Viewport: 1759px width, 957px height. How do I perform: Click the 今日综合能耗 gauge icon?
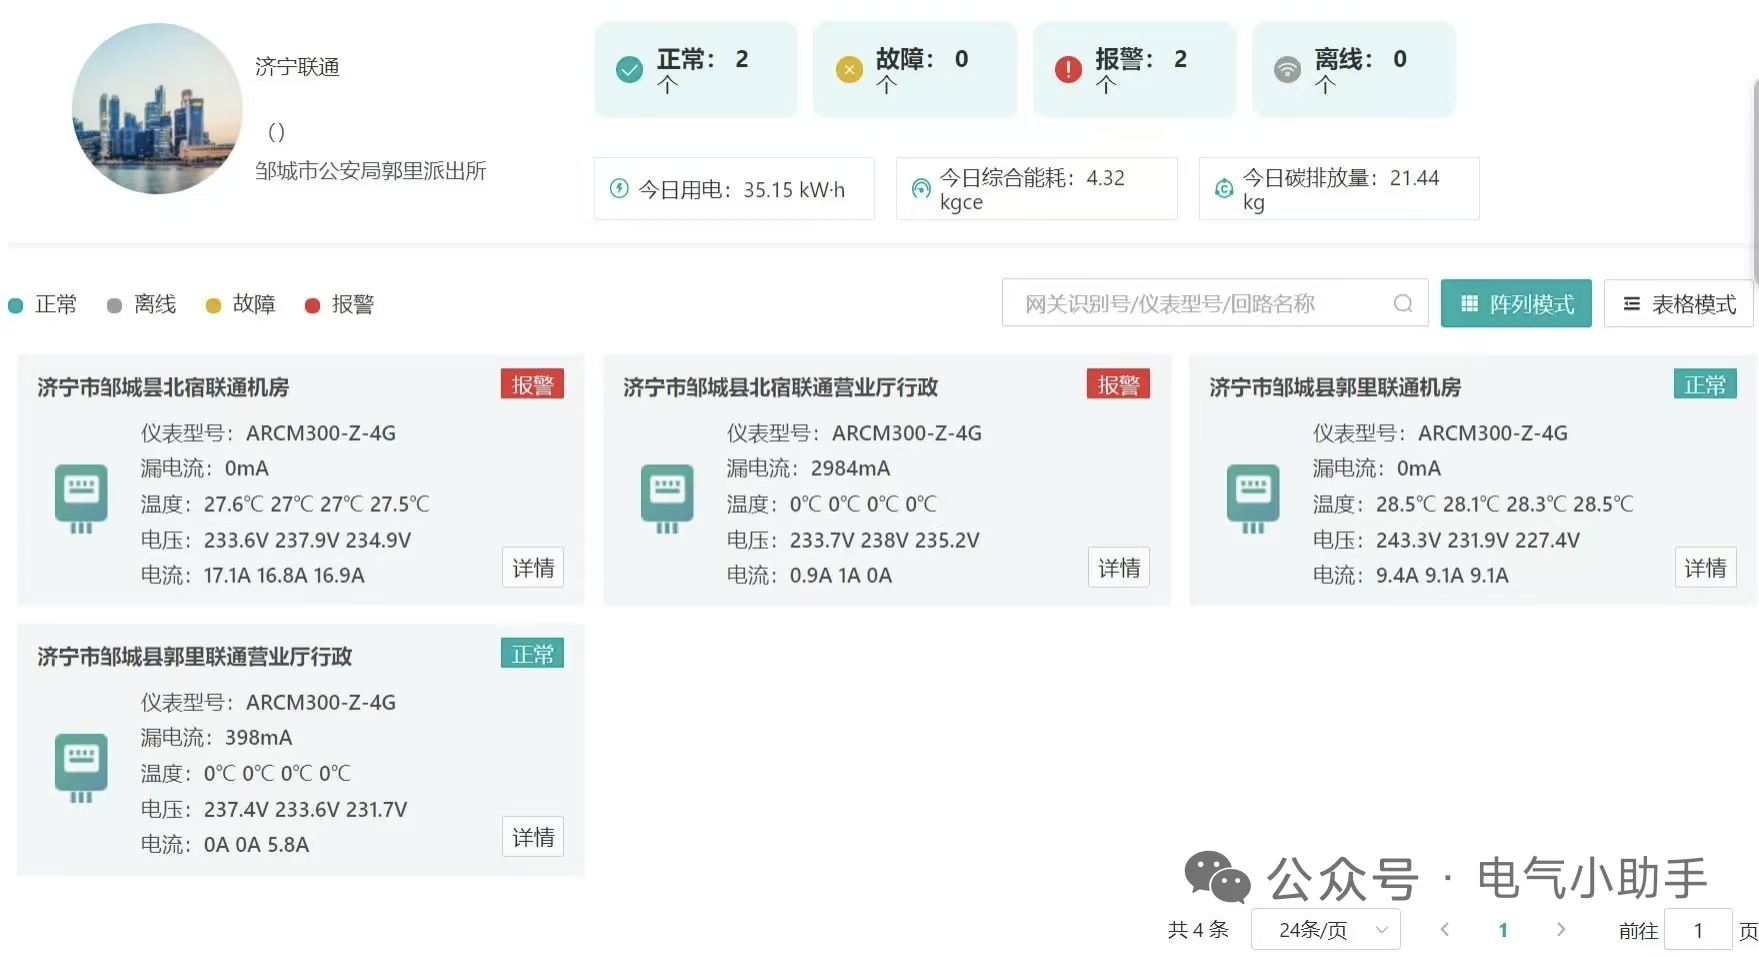pos(921,188)
